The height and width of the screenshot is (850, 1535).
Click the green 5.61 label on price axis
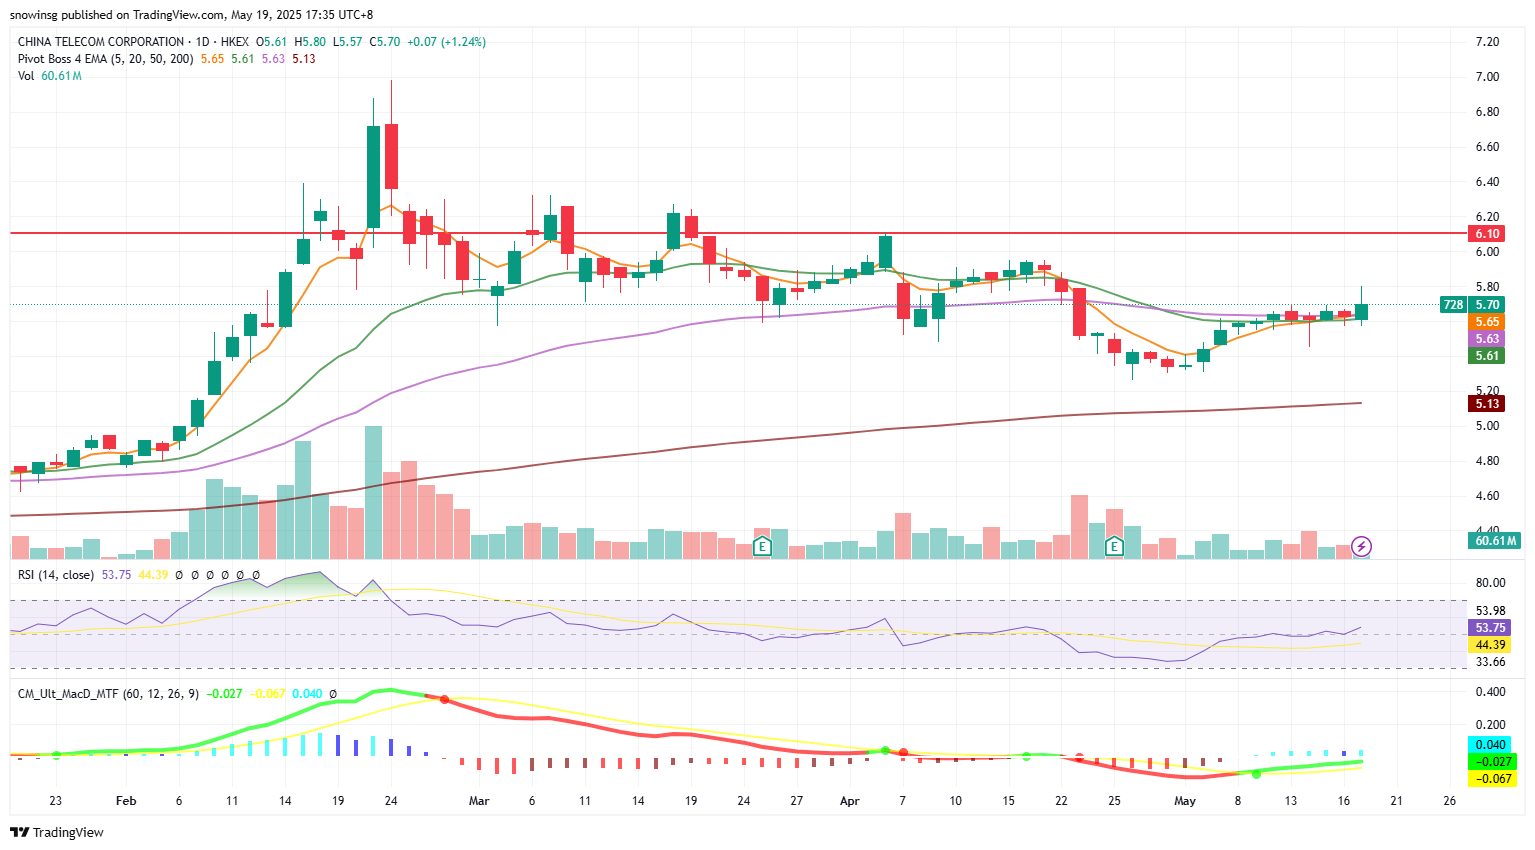click(x=1487, y=356)
